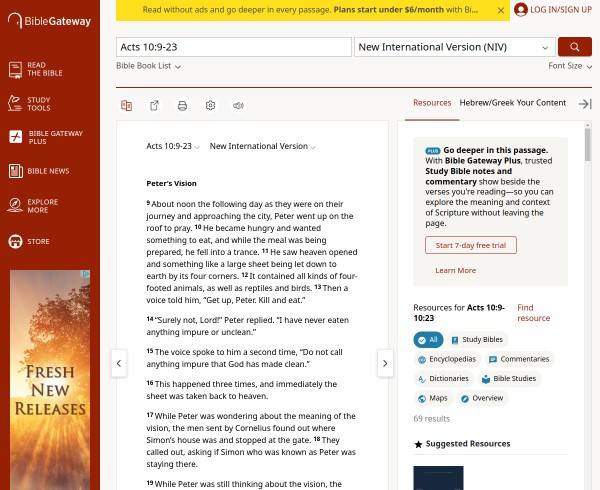Click the print passage icon
Screen dimensions: 600x490
(182, 106)
